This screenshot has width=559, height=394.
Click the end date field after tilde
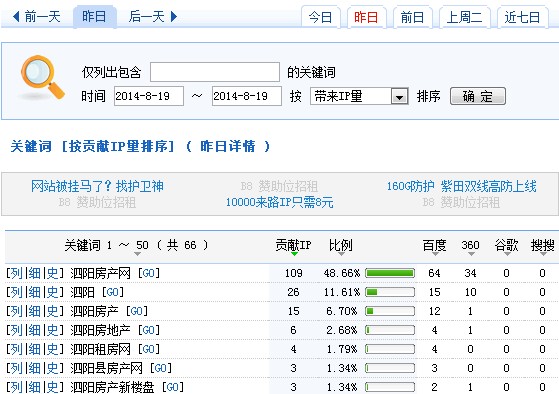pos(247,96)
